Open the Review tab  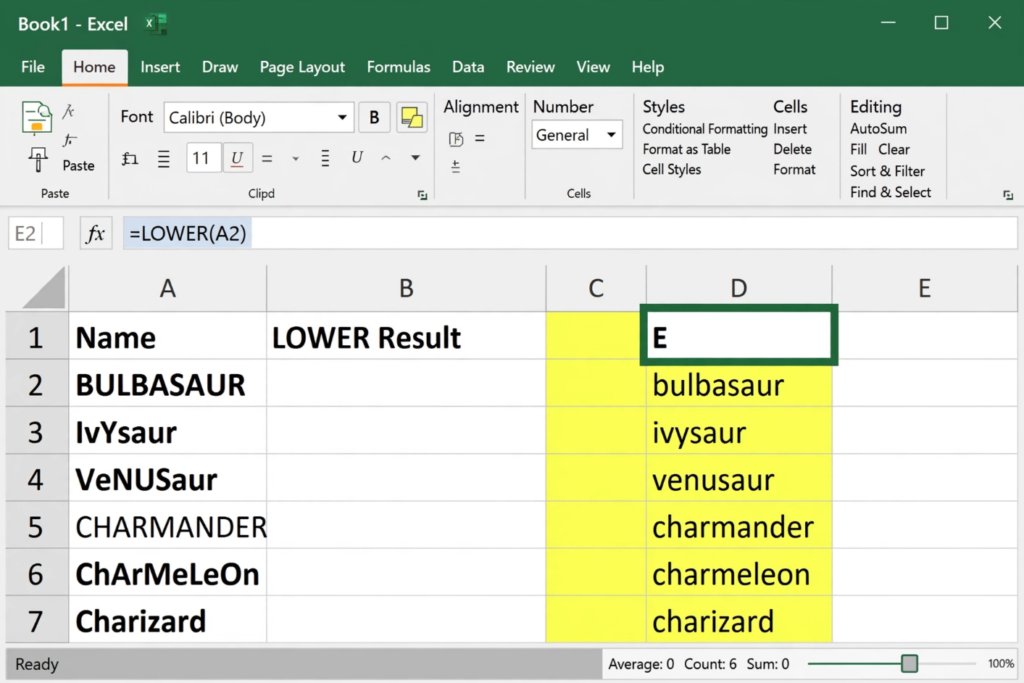530,67
